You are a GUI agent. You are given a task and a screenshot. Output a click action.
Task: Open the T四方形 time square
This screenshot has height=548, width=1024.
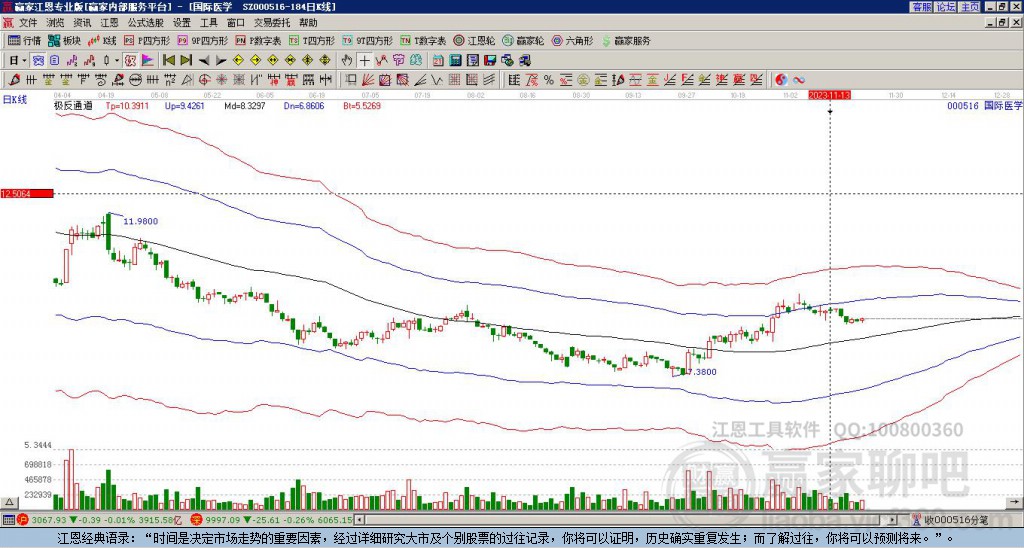click(312, 40)
